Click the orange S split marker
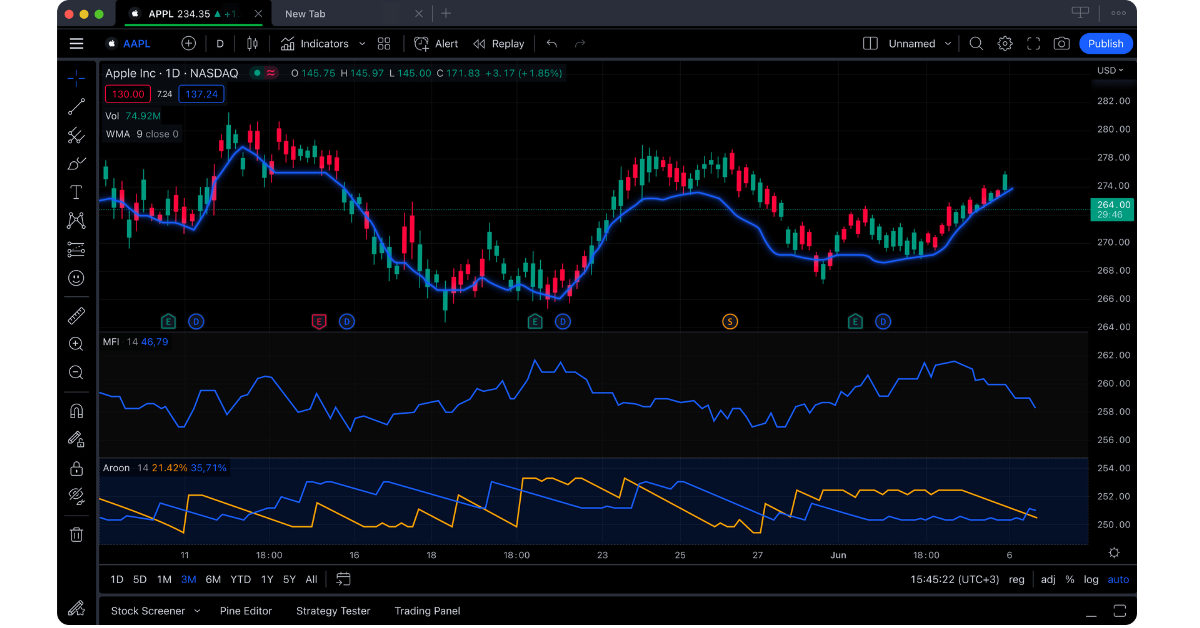This screenshot has height=628, width=1200. 730,321
